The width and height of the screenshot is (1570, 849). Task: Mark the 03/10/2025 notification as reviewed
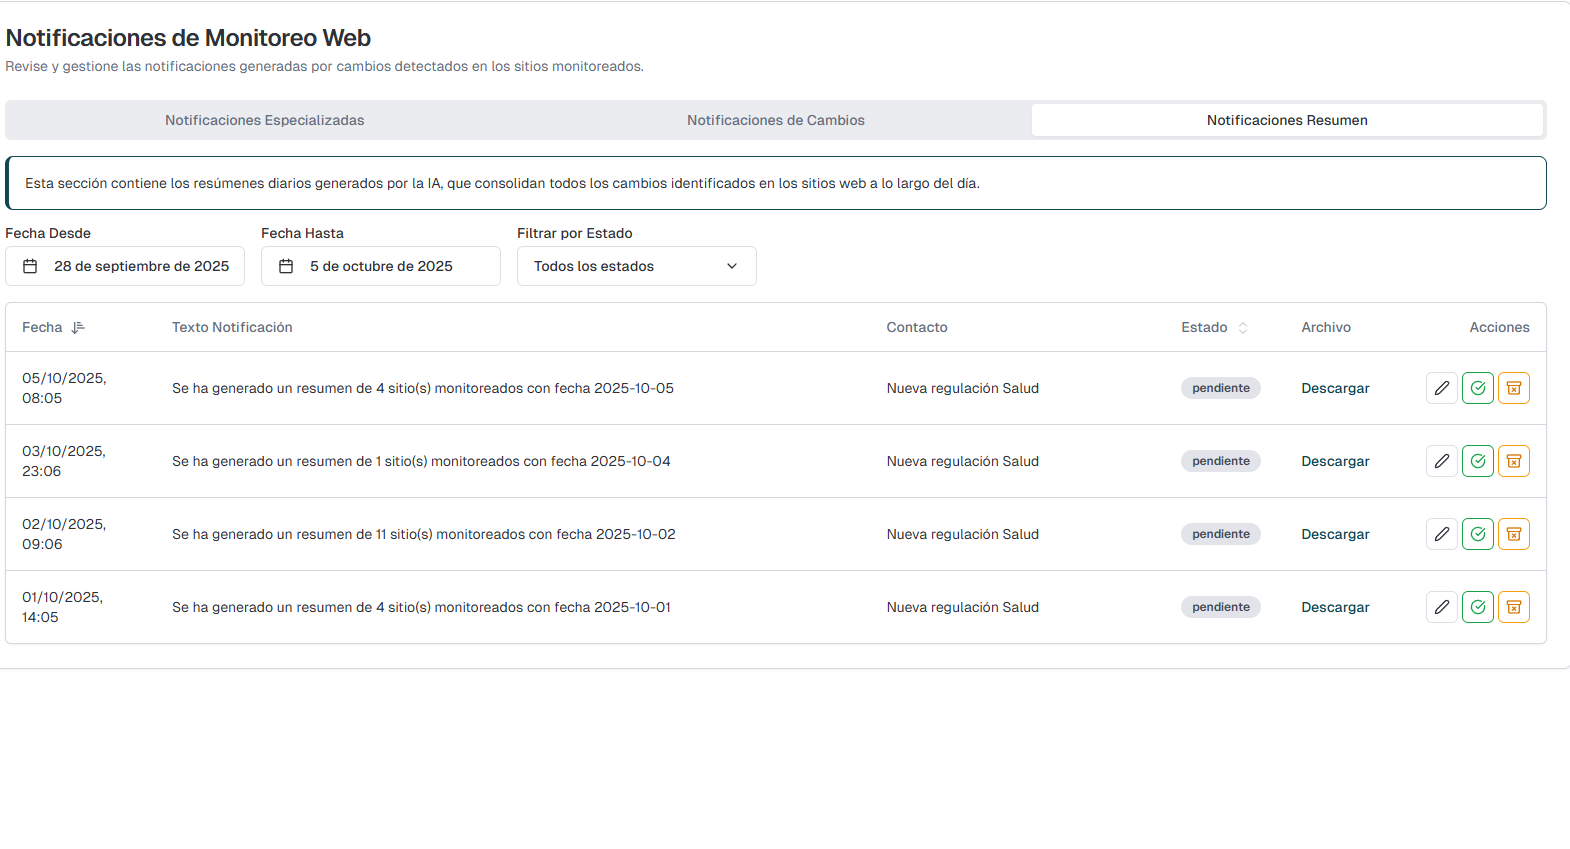pyautogui.click(x=1477, y=461)
